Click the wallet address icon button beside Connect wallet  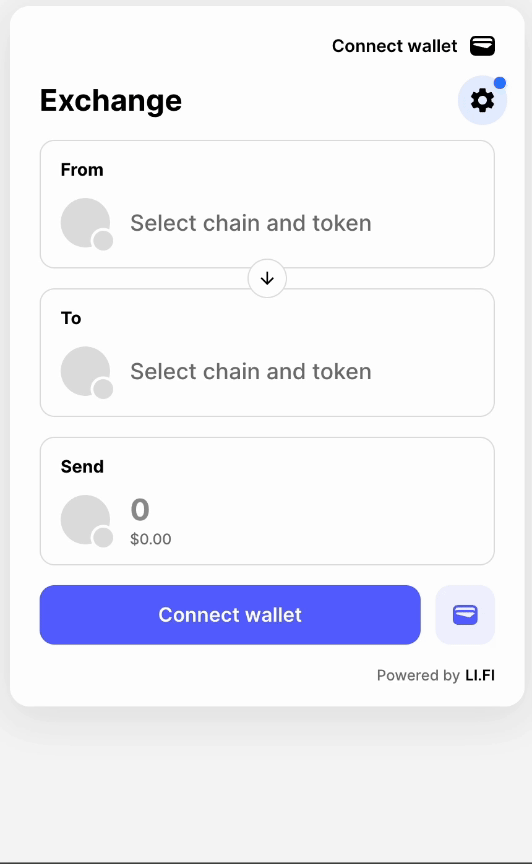coord(465,614)
